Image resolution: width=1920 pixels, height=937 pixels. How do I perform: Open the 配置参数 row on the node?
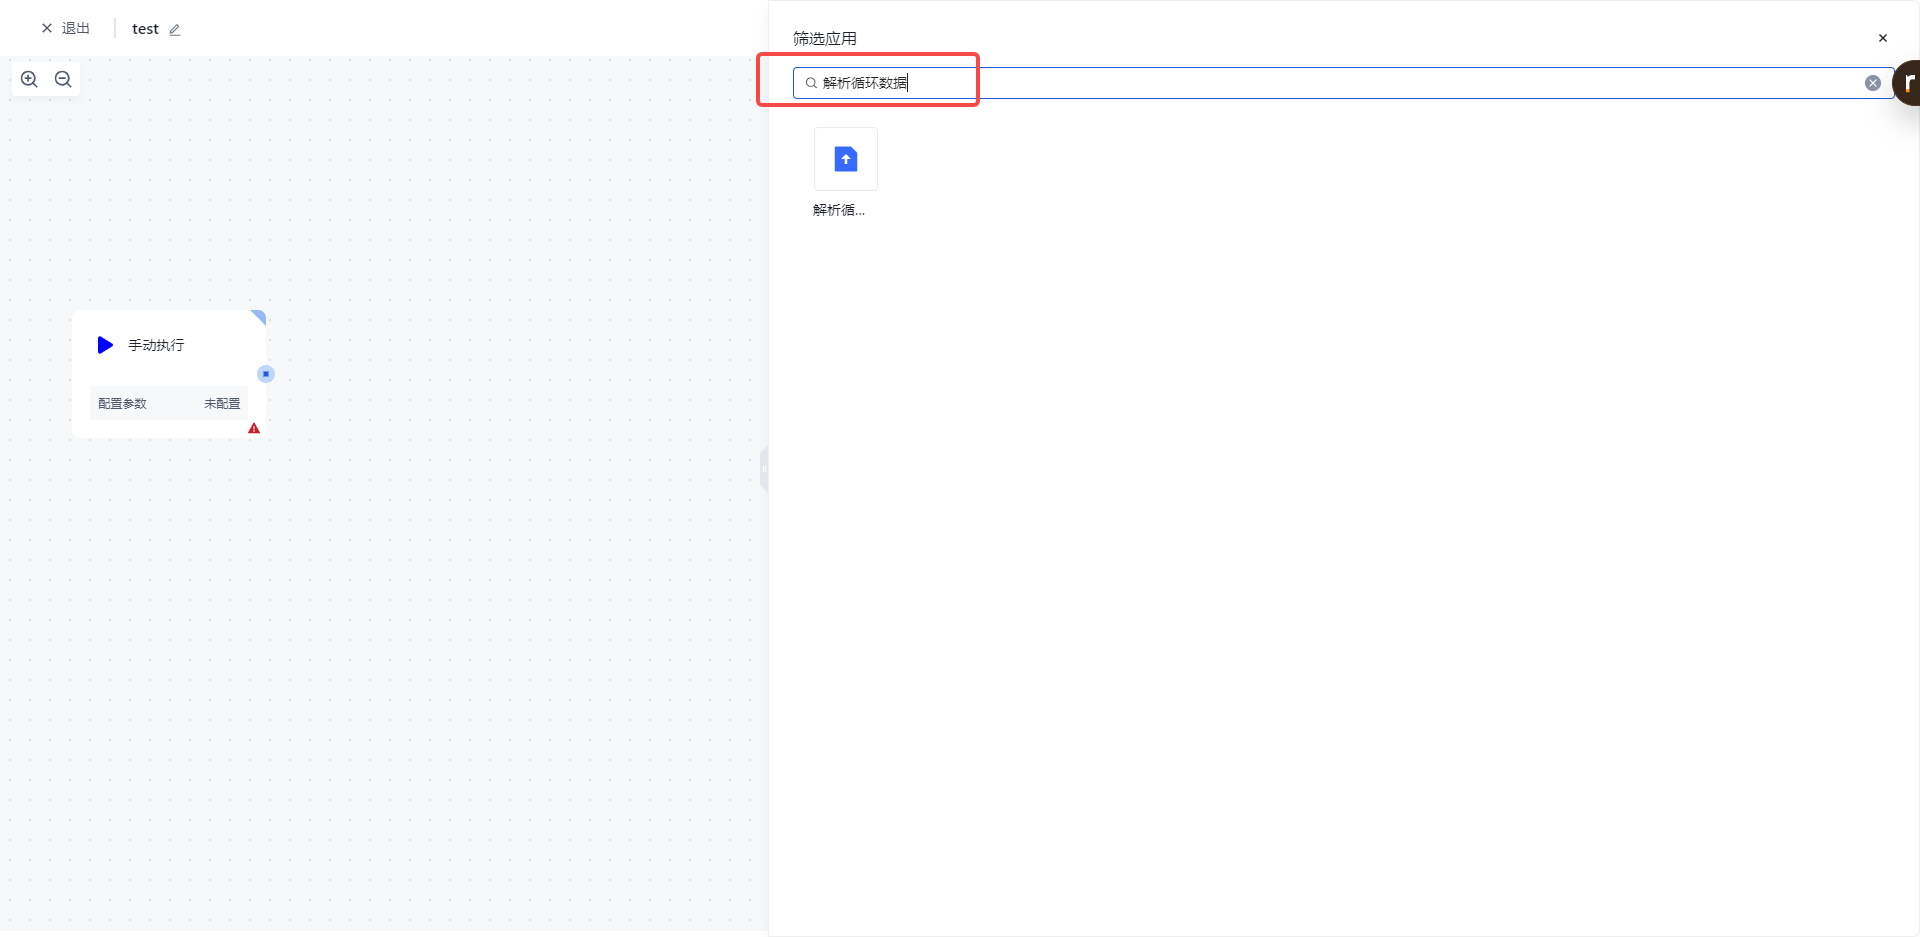123,404
